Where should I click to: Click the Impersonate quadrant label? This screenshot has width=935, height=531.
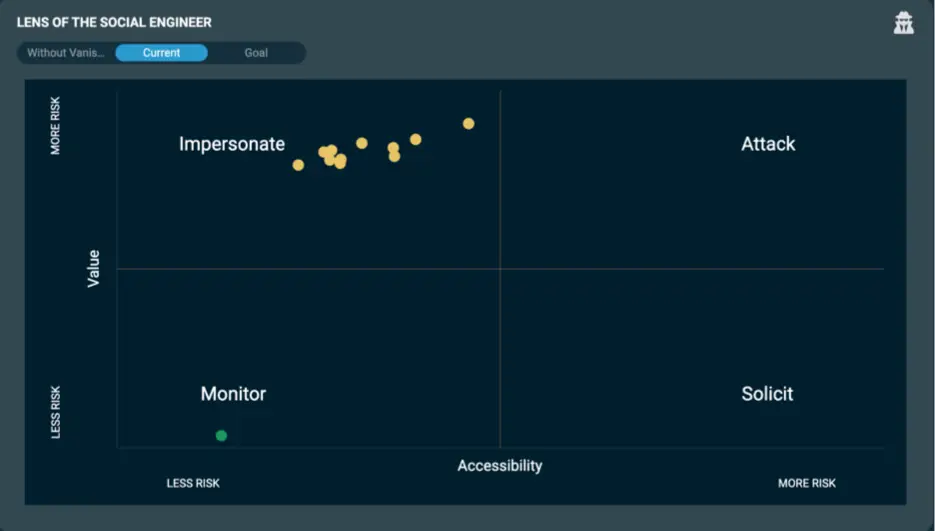tap(232, 144)
